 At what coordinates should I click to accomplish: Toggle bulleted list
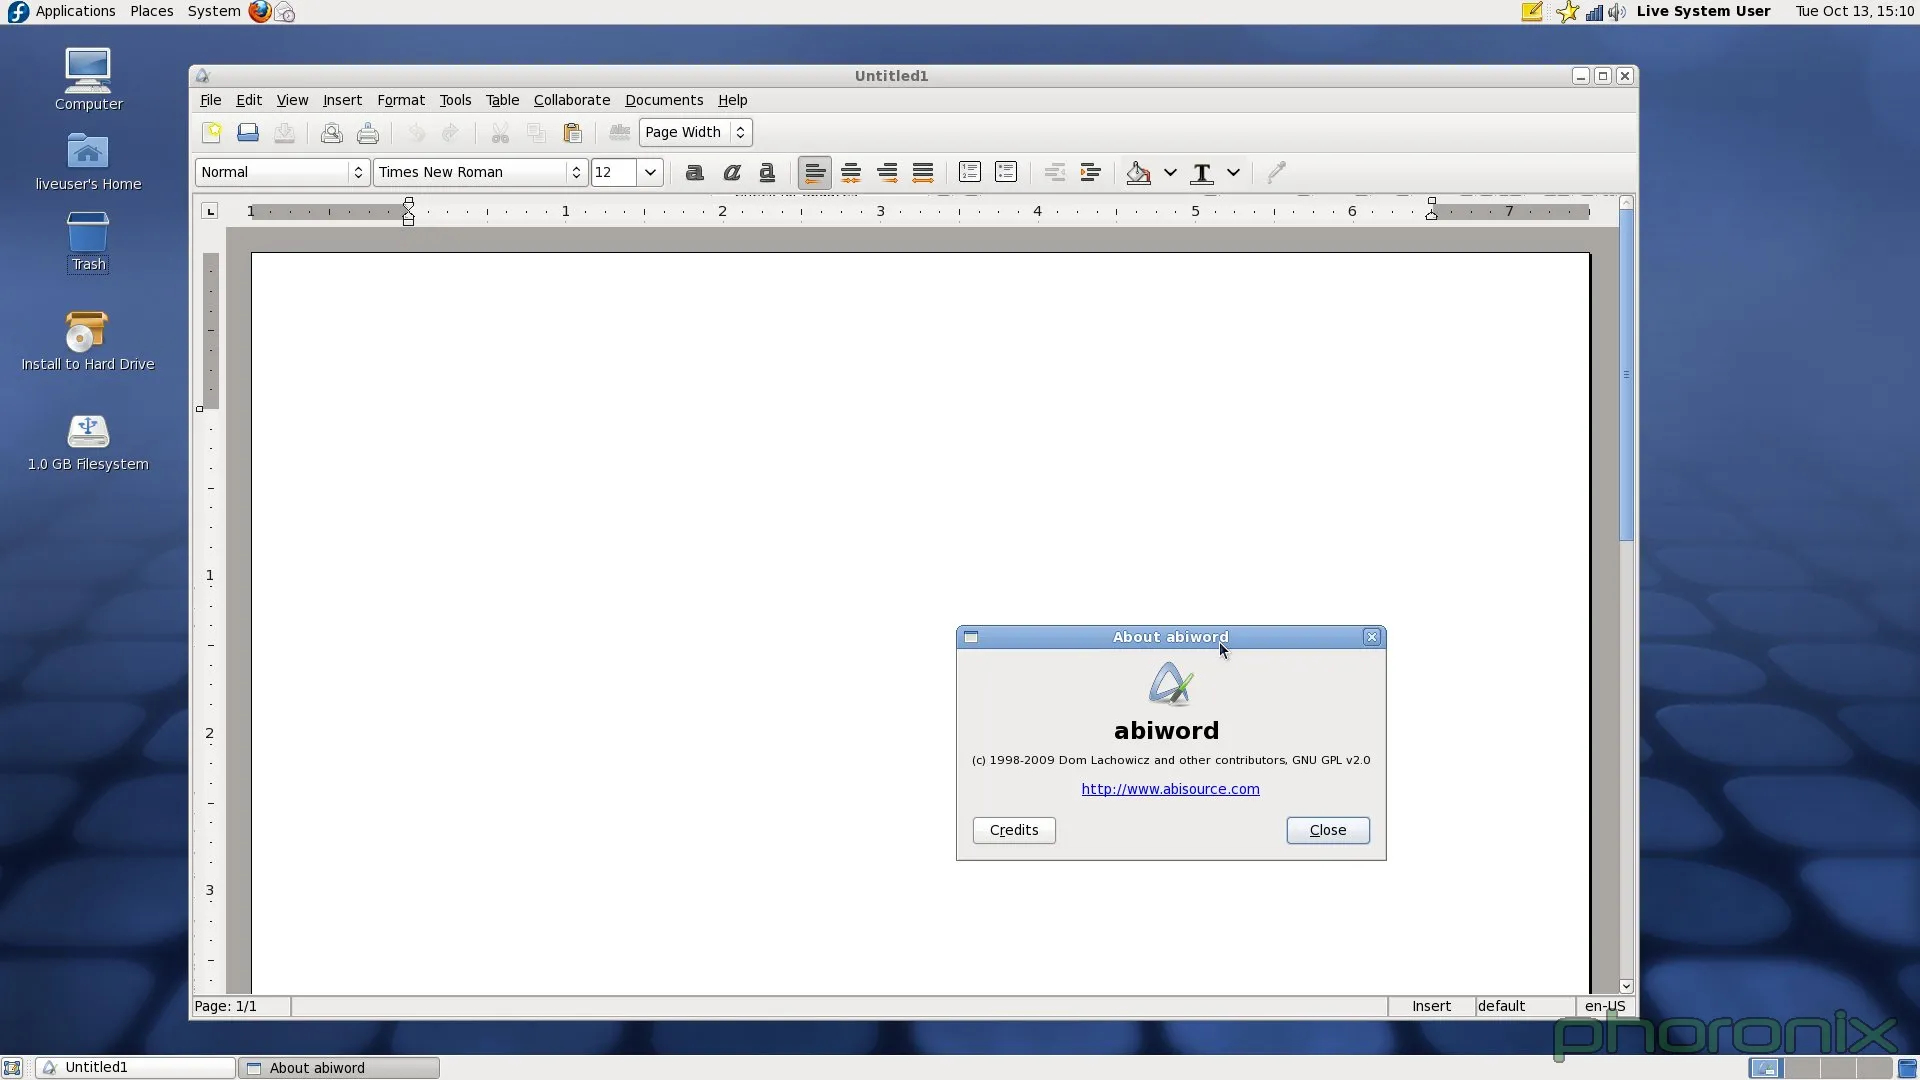tap(1006, 172)
